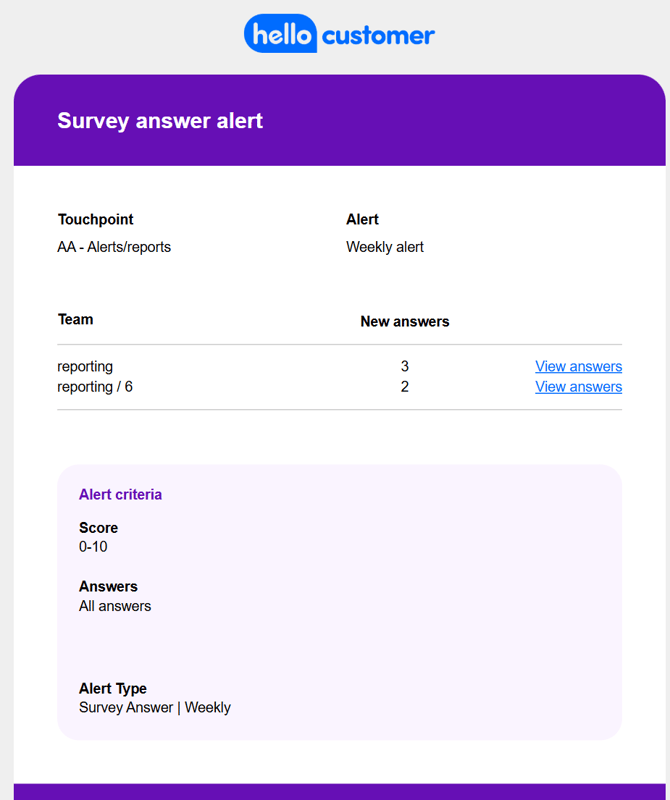This screenshot has height=800, width=670.
Task: Select the Touchpoint label
Action: pos(95,220)
